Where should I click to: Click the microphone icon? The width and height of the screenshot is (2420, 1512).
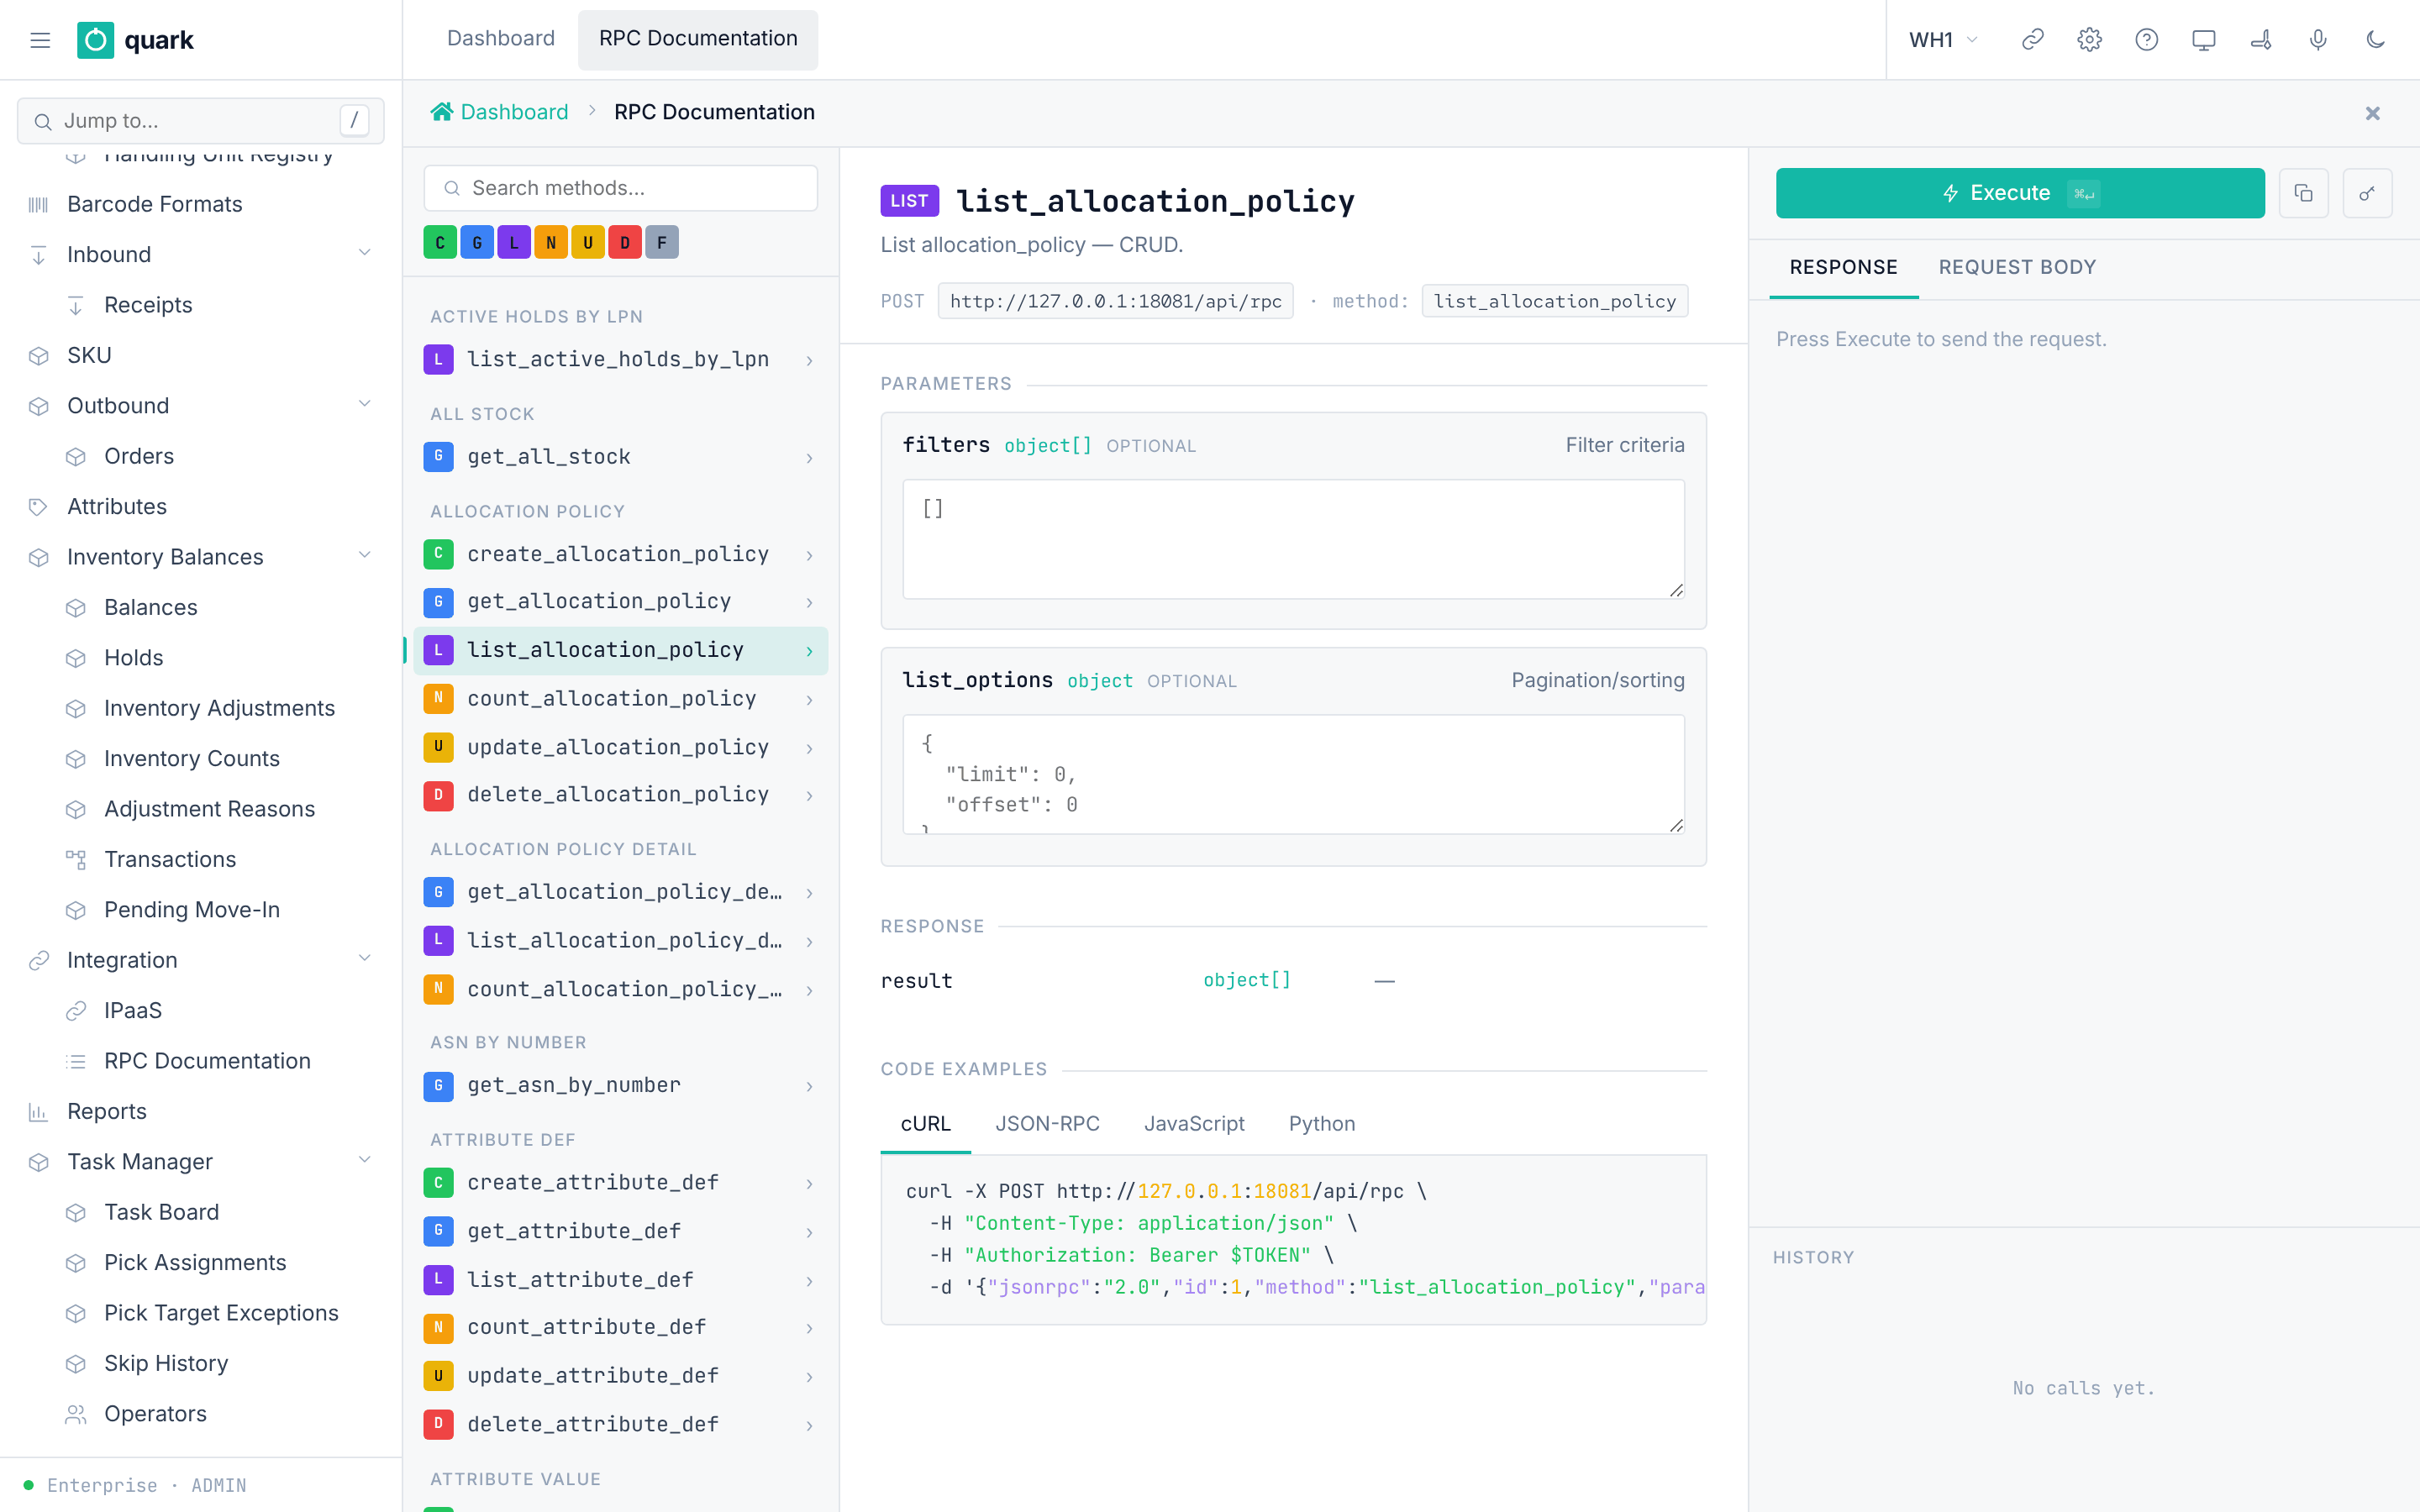pyautogui.click(x=2318, y=40)
